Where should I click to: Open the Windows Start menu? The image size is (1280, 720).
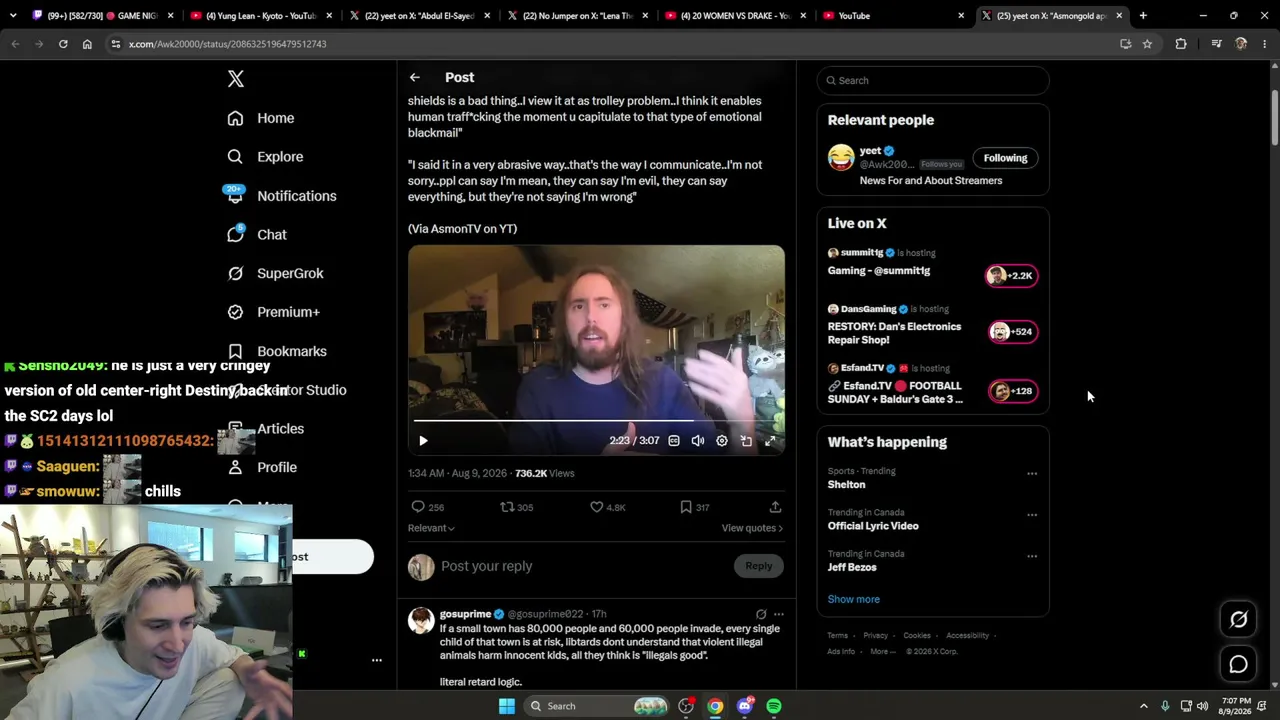507,706
